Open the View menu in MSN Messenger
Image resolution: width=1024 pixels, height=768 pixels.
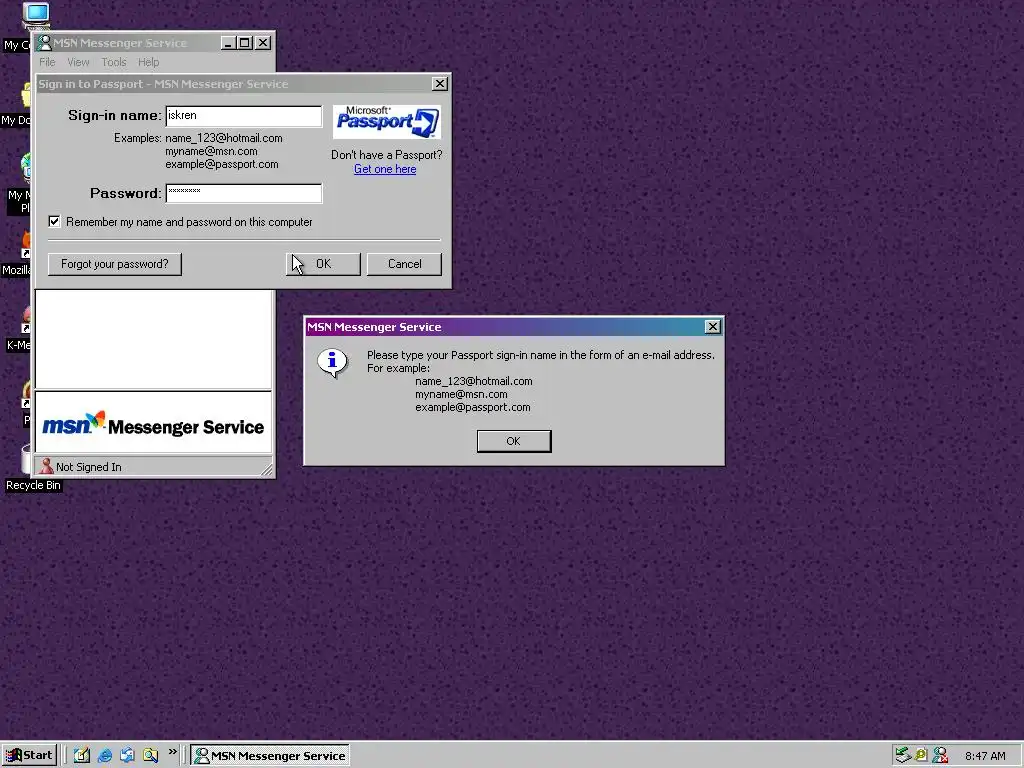coord(78,62)
